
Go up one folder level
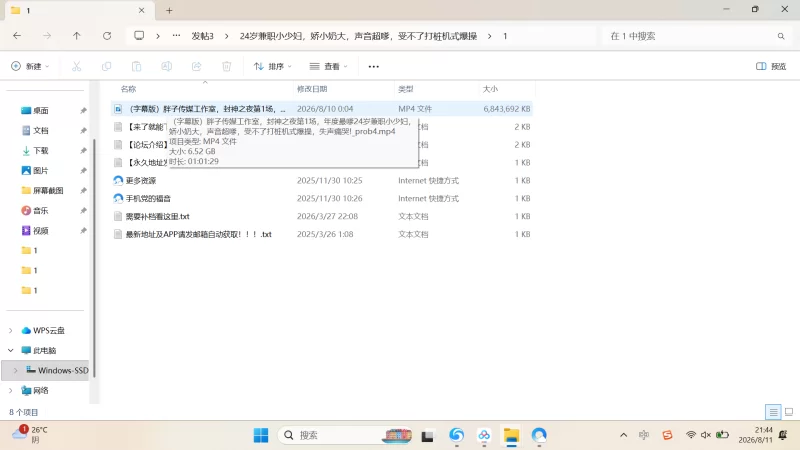77,36
